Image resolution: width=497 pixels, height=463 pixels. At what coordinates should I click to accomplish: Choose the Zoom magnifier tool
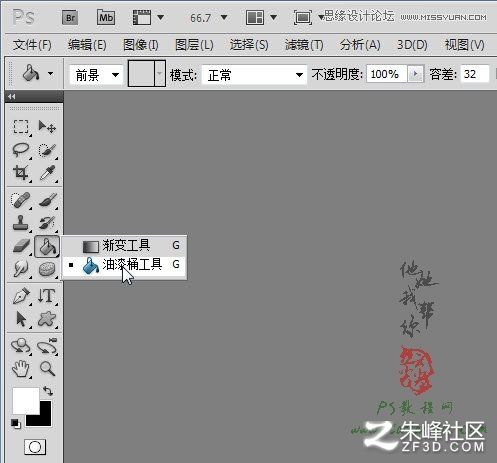[47, 369]
